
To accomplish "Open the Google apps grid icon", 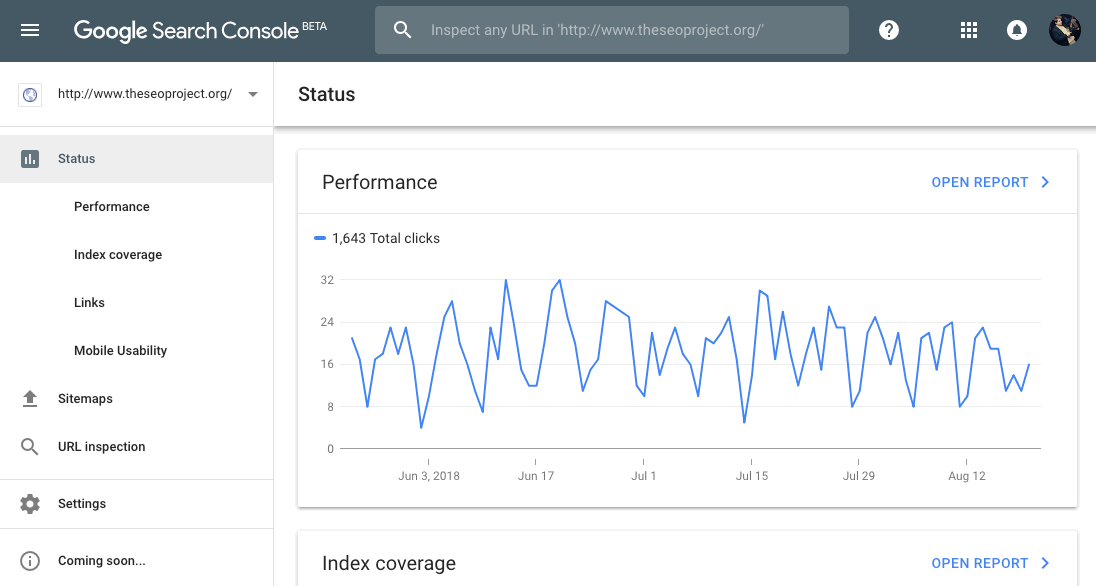I will [968, 30].
